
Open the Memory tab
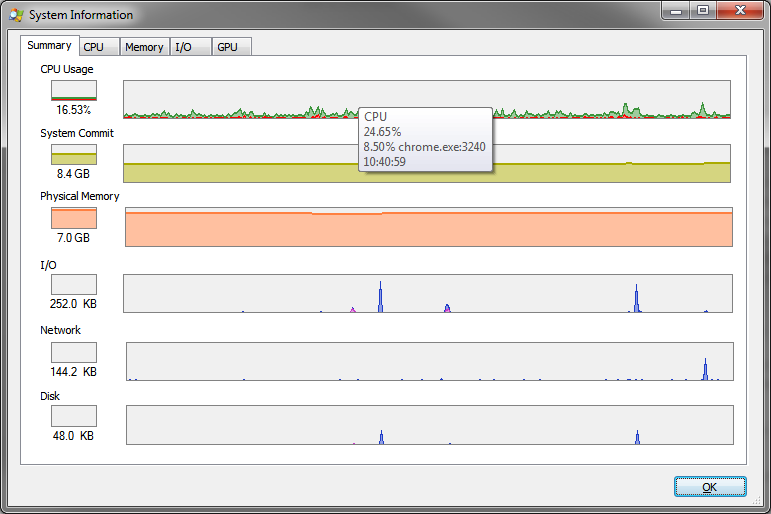(145, 47)
